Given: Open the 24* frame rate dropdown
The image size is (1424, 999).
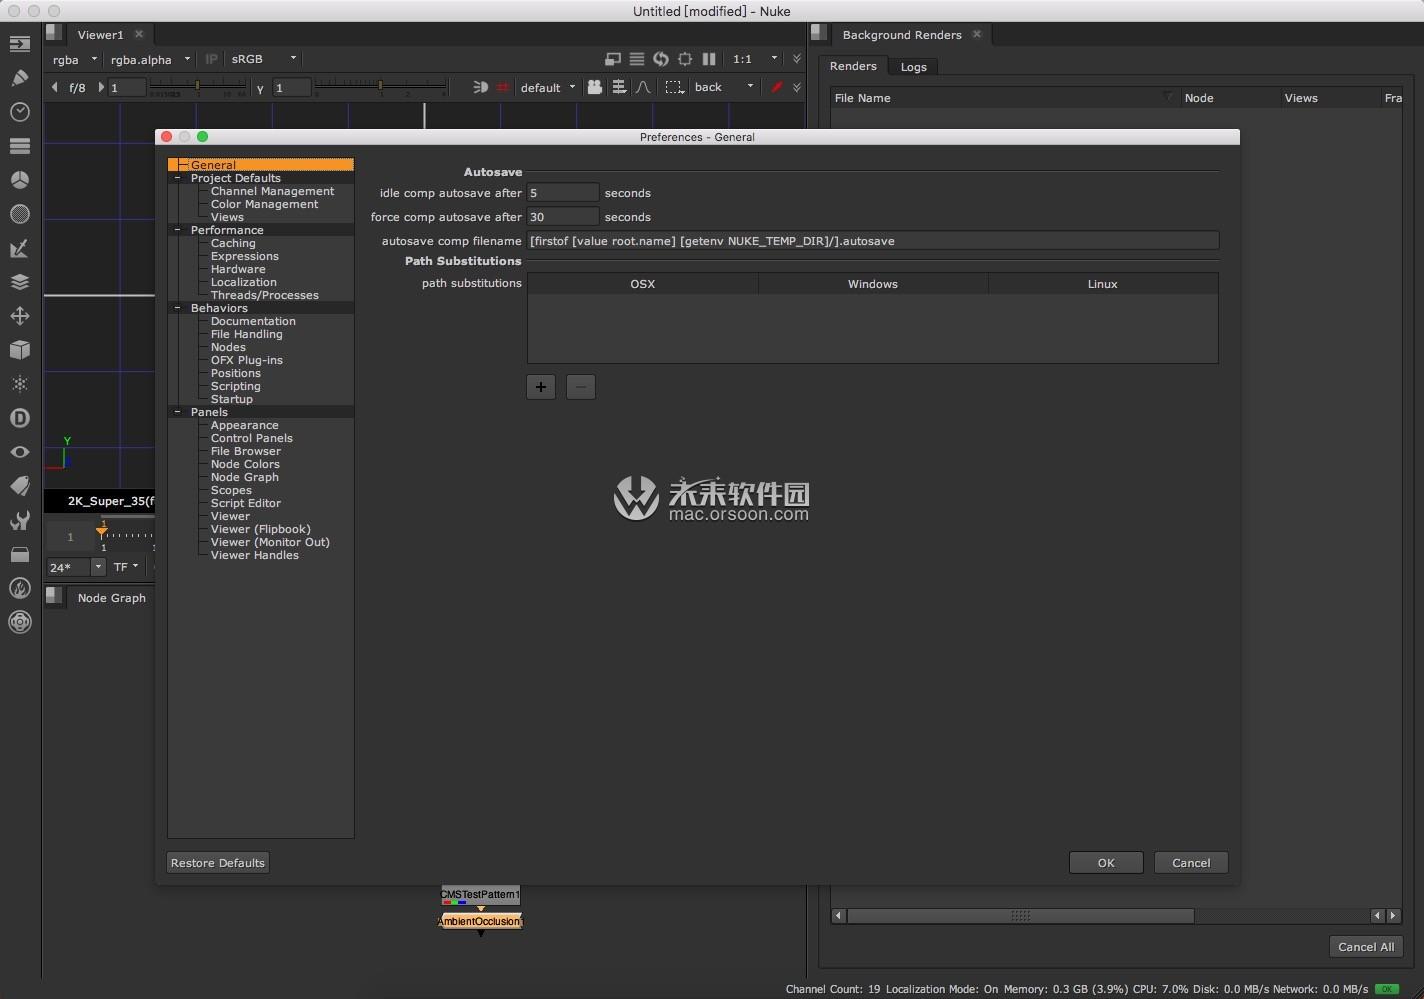Looking at the screenshot, I should [76, 567].
